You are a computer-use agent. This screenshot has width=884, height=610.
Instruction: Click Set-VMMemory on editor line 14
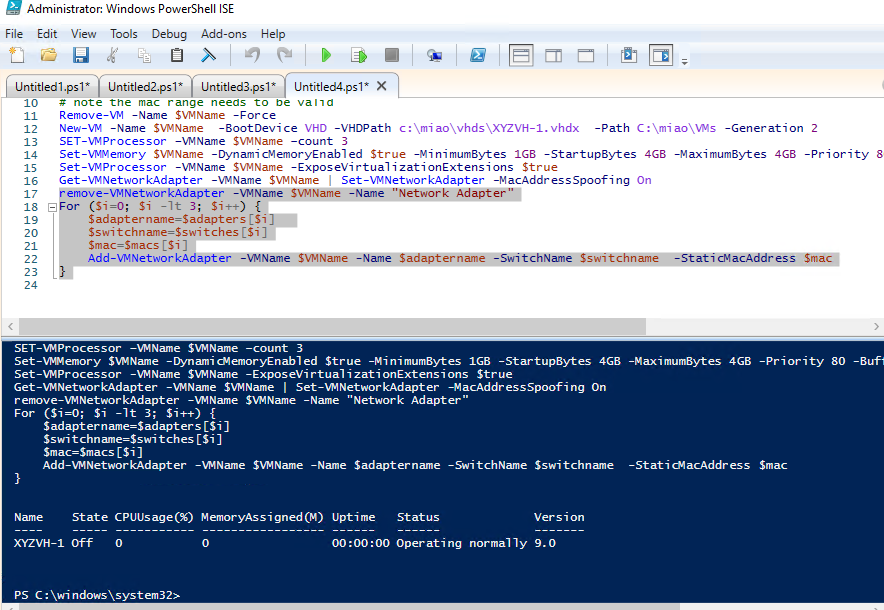103,154
